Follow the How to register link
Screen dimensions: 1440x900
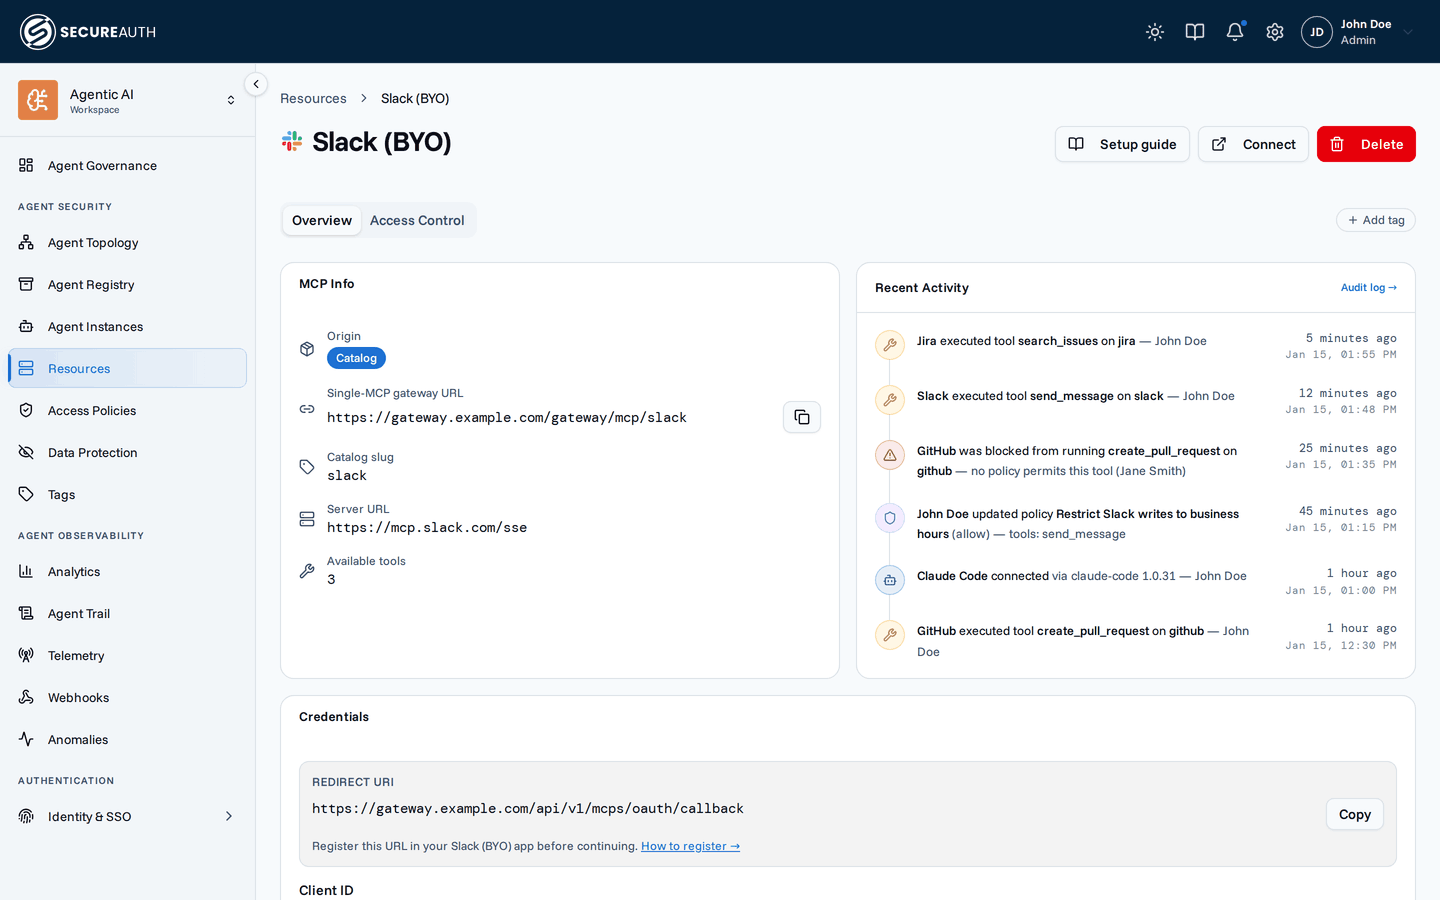pyautogui.click(x=690, y=846)
